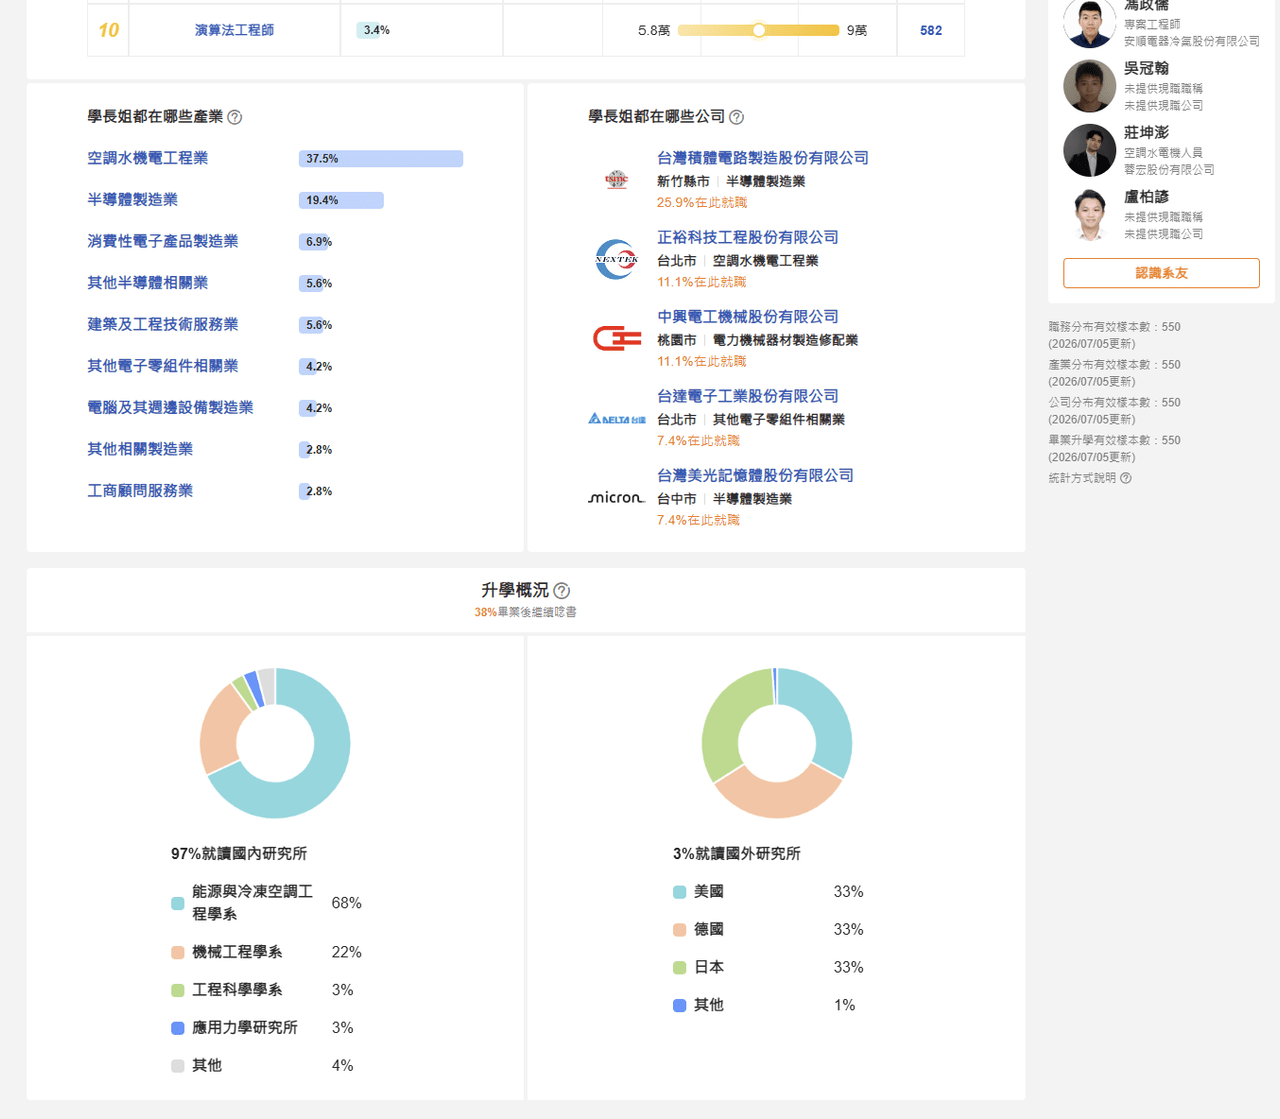Open 半導體製造業 industry link

click(x=133, y=200)
